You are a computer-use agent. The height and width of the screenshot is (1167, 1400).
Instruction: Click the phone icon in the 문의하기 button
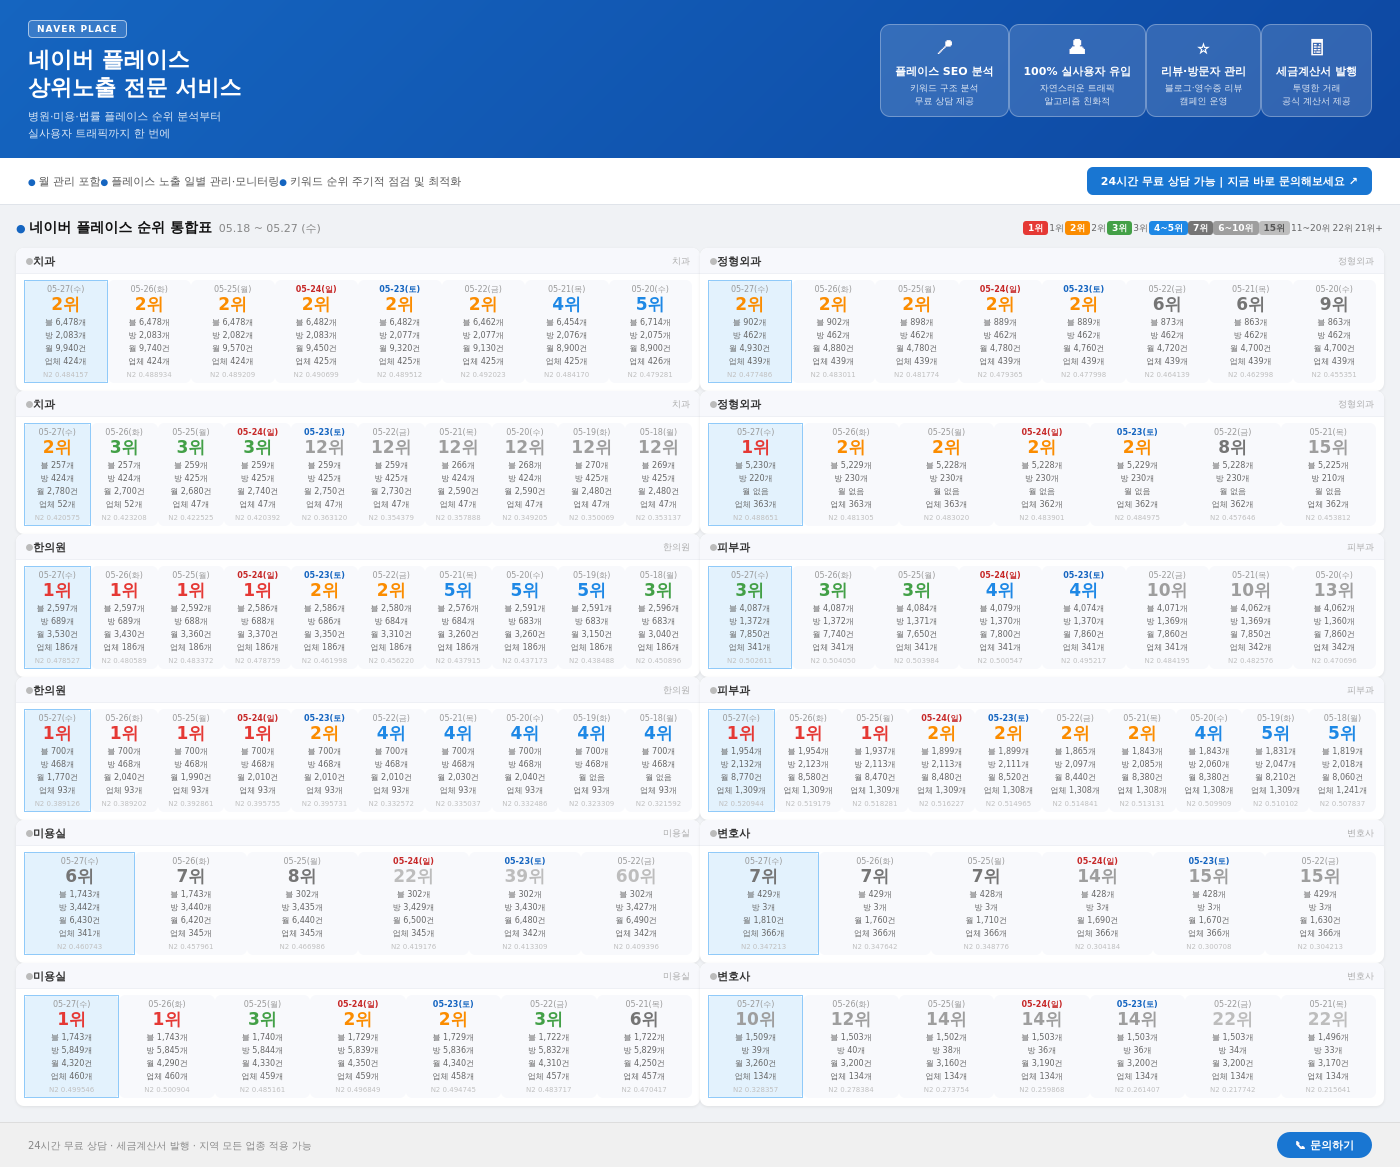pyautogui.click(x=1300, y=1145)
